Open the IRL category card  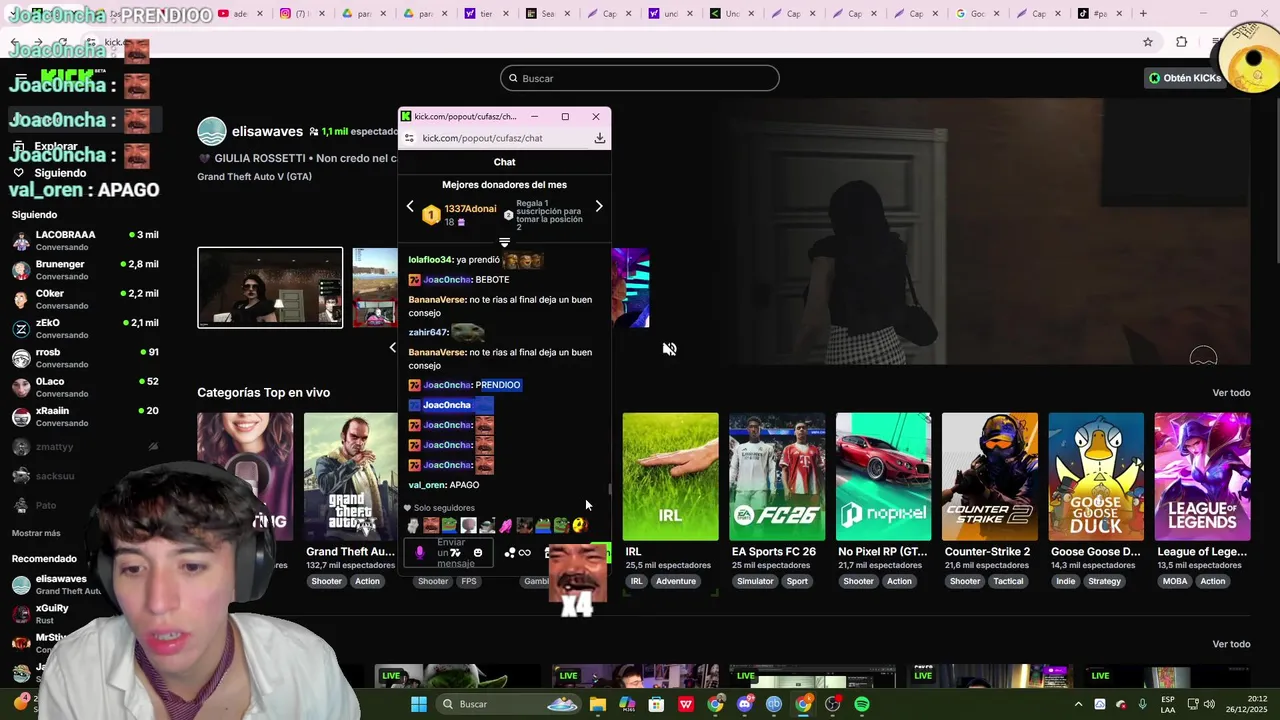tap(670, 477)
